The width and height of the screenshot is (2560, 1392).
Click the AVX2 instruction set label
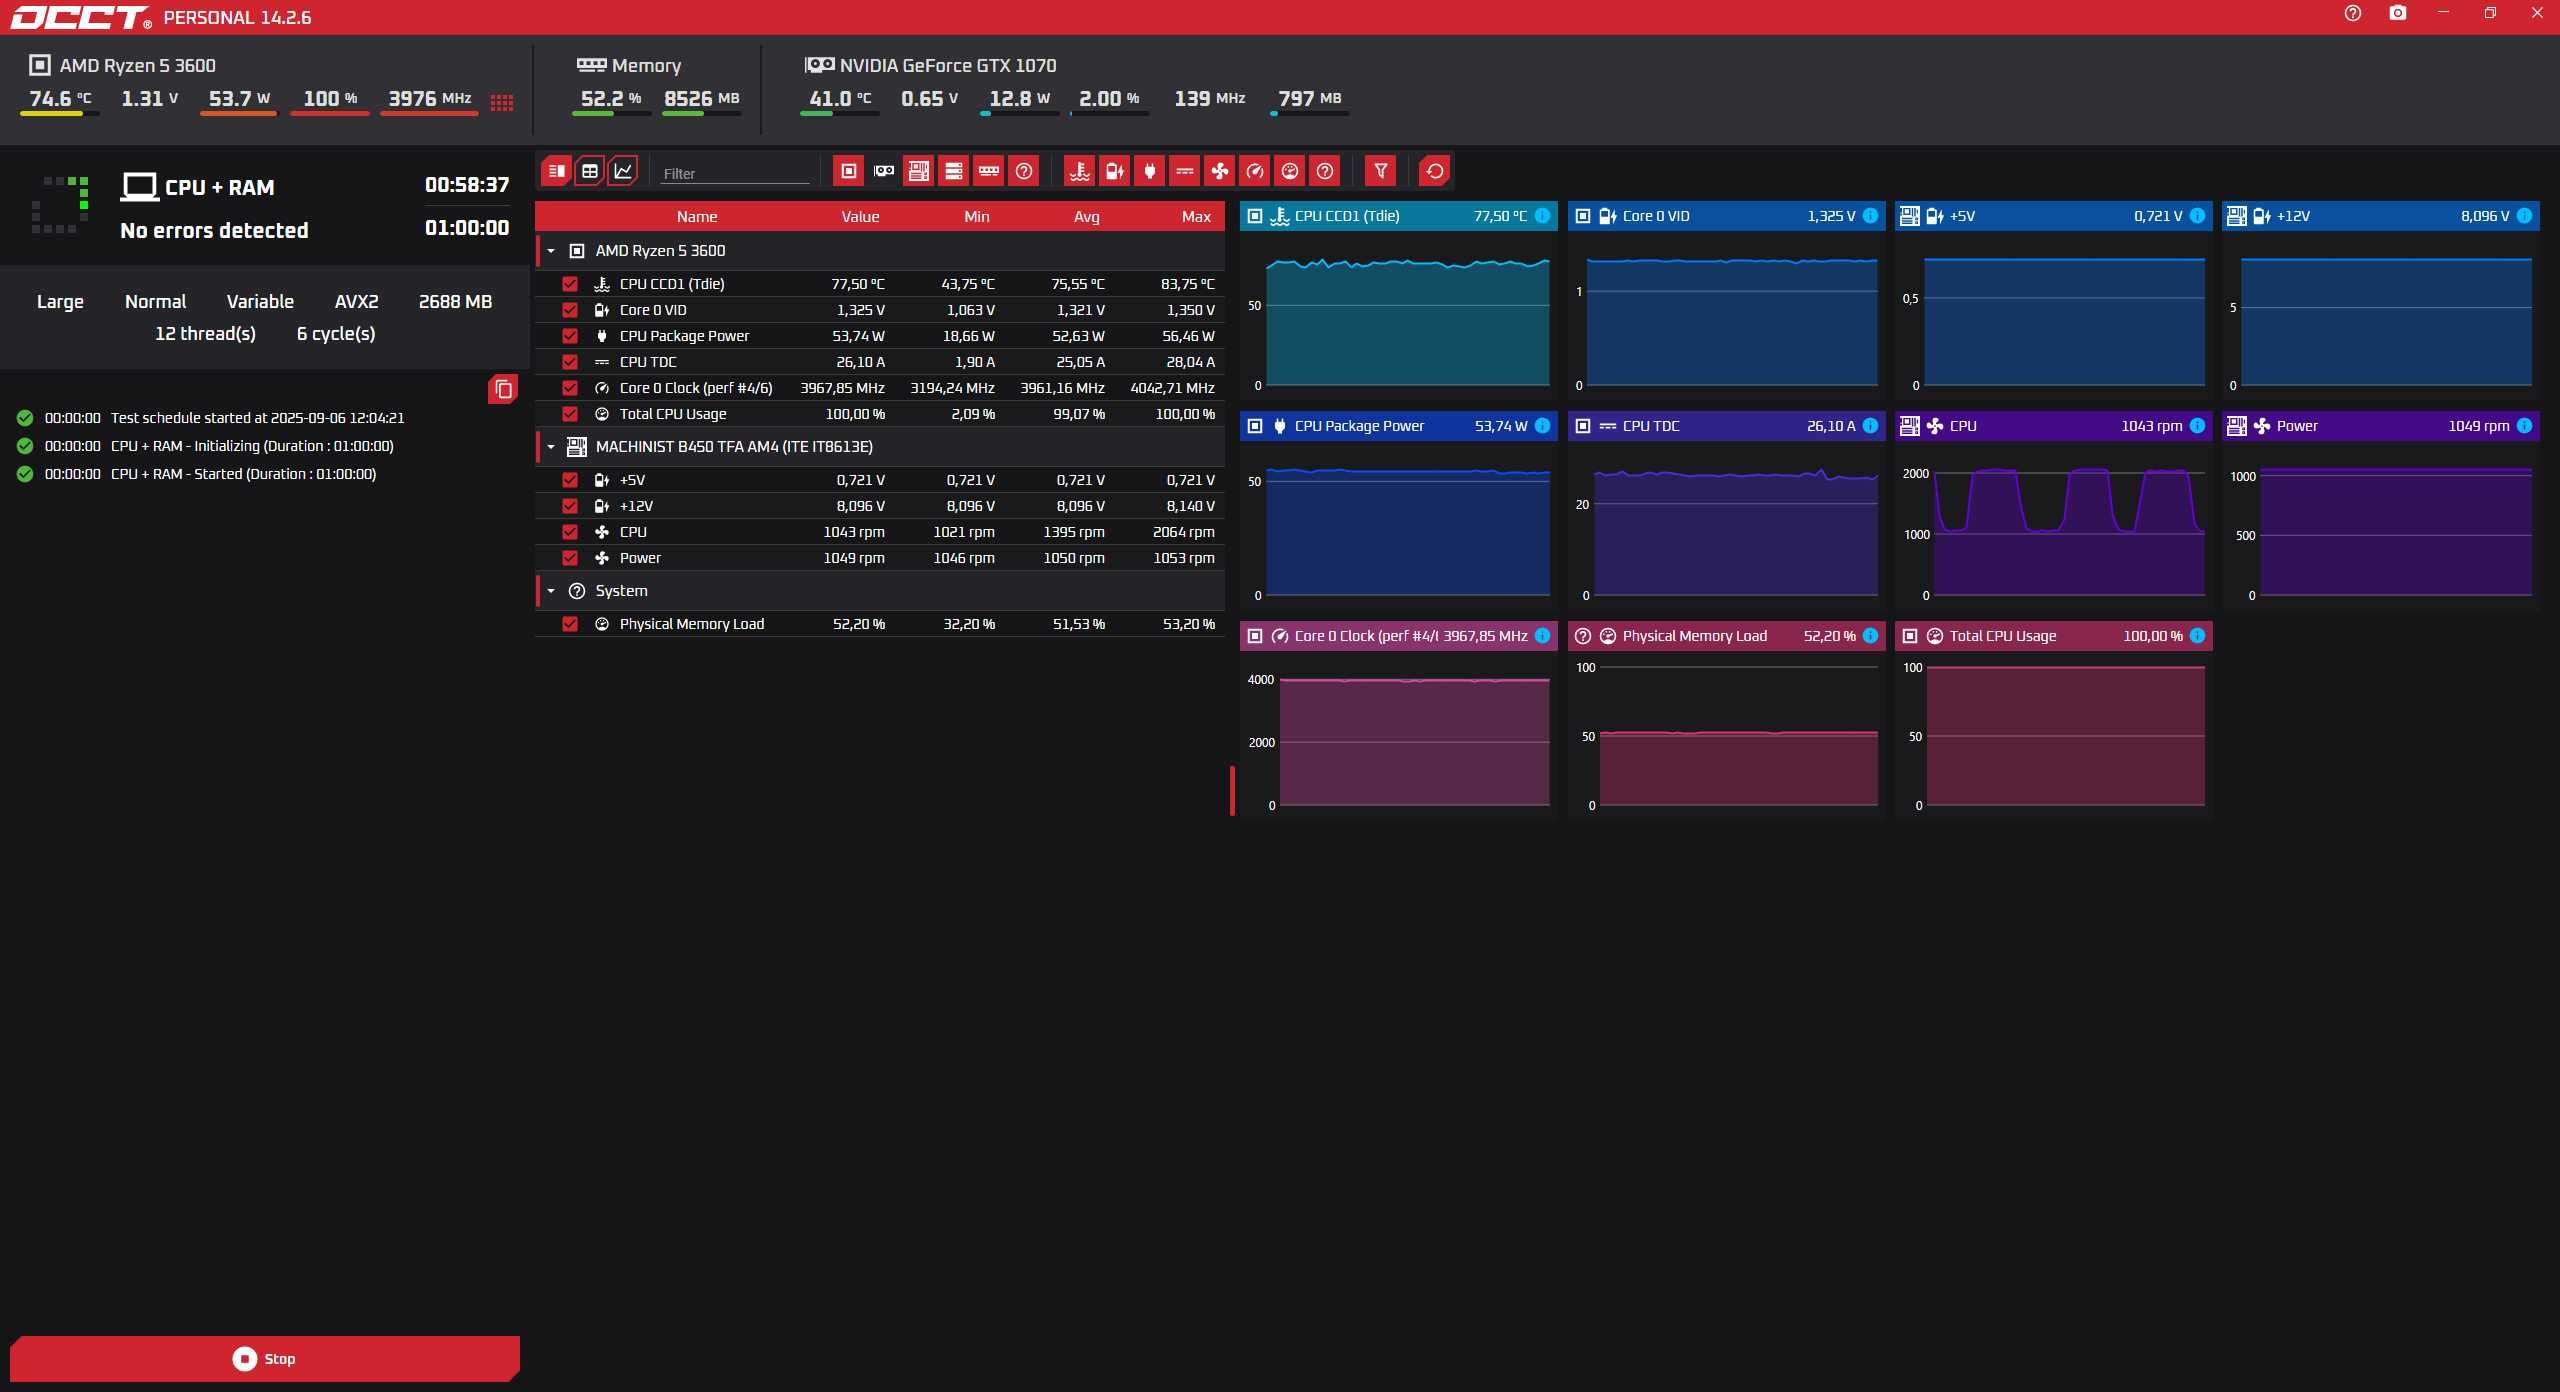(x=356, y=302)
